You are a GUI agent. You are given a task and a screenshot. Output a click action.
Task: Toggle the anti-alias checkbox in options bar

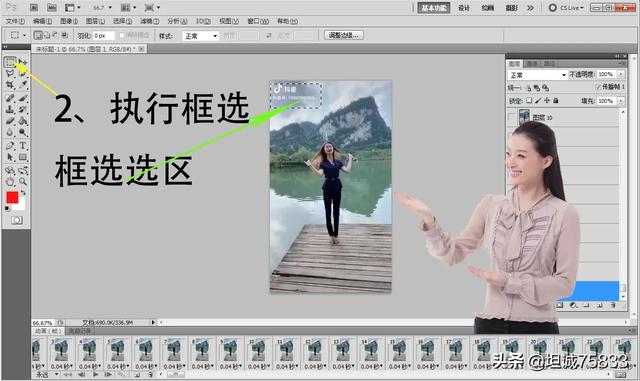(122, 36)
